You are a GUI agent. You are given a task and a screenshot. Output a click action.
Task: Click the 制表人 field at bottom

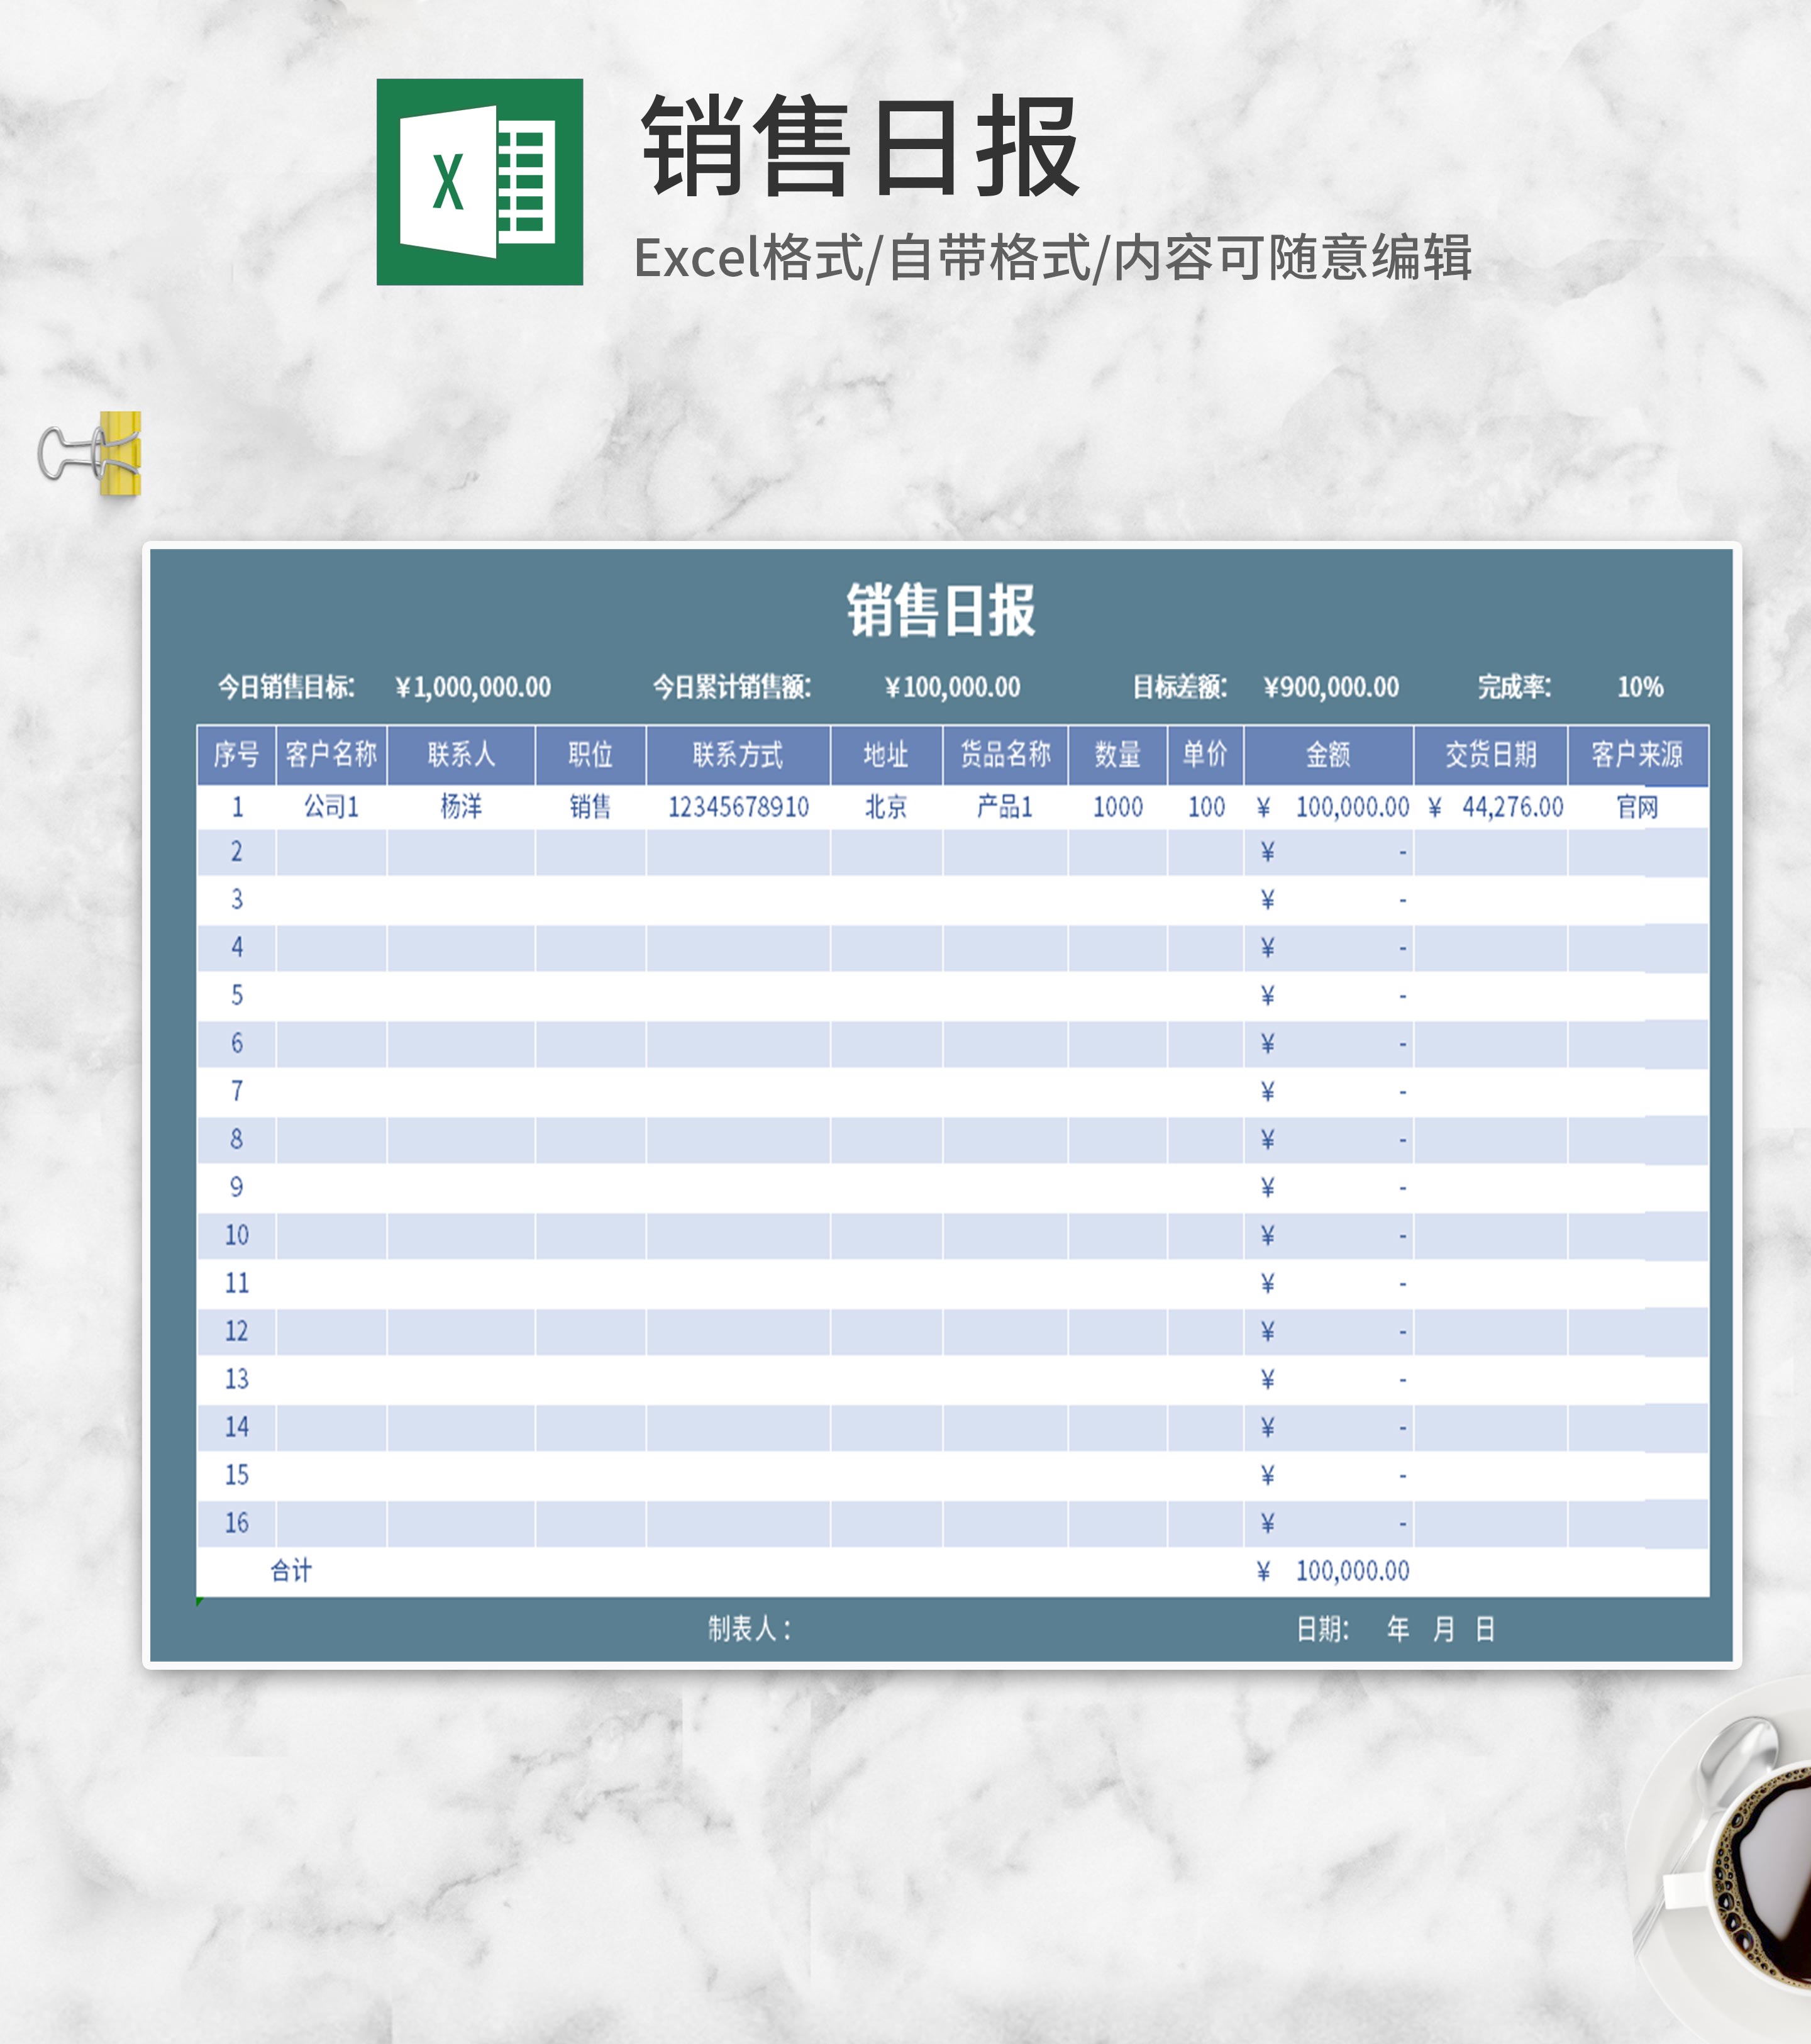(x=750, y=1629)
